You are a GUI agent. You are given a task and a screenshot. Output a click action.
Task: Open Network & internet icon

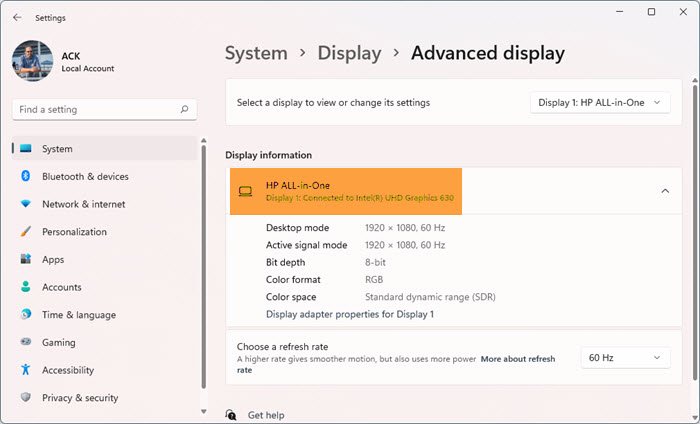coord(26,204)
